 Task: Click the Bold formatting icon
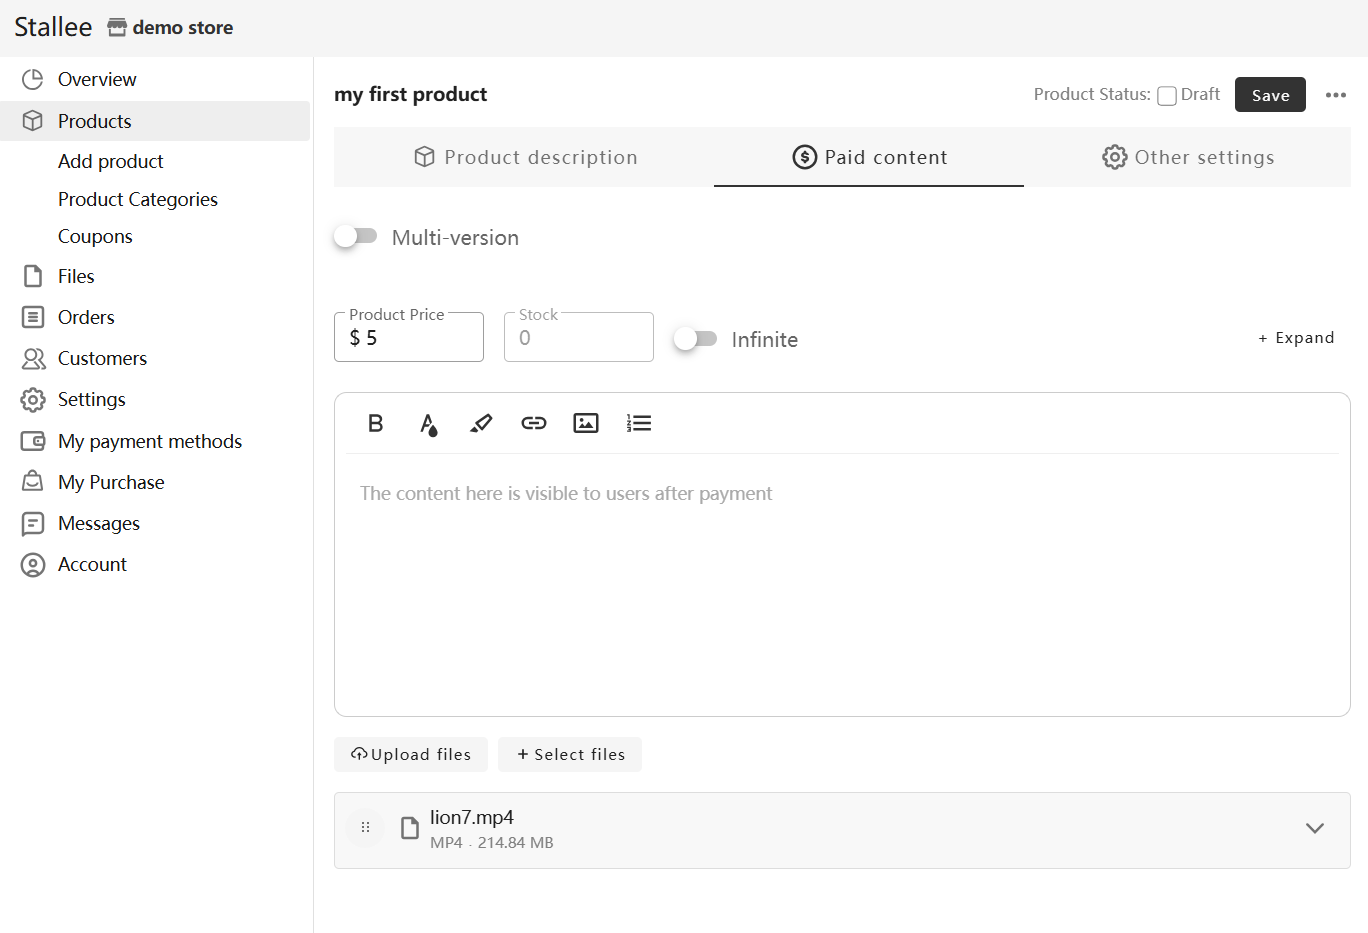coord(376,423)
